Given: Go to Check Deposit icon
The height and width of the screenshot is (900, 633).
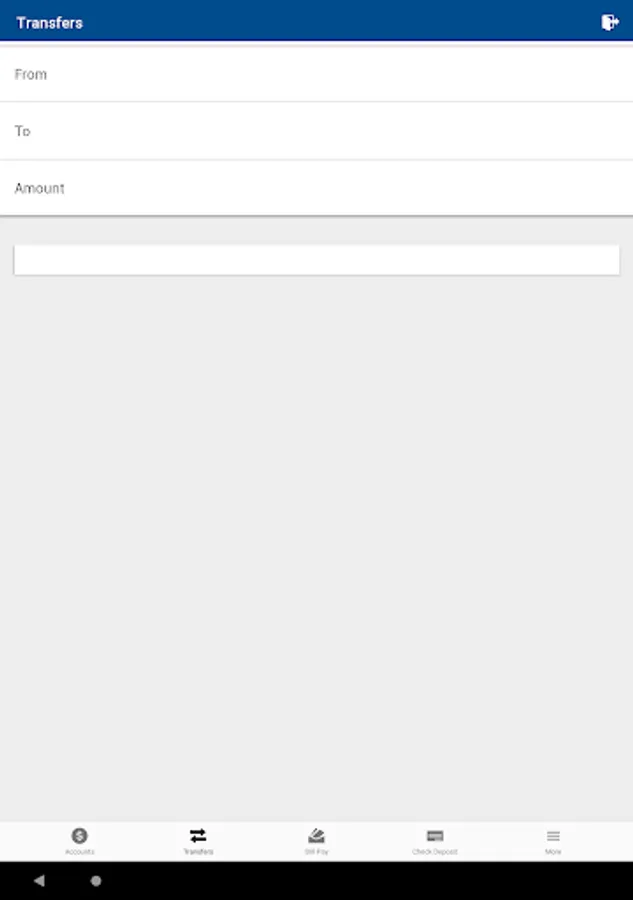Looking at the screenshot, I should coord(435,836).
